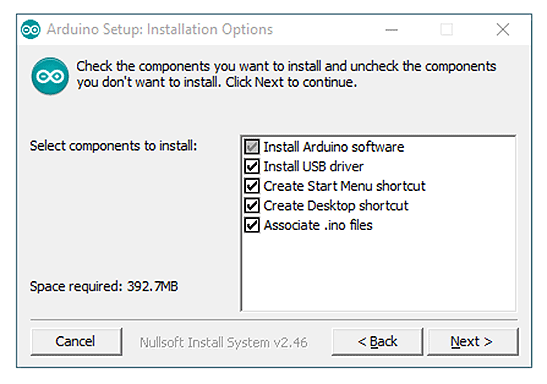Uncheck the Install USB driver checkbox

coord(252,166)
